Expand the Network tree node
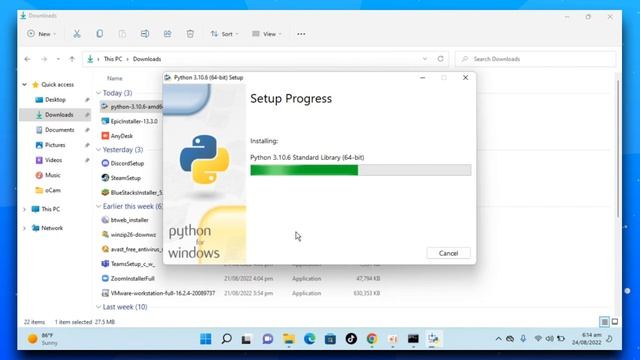The image size is (640, 360). tap(24, 228)
